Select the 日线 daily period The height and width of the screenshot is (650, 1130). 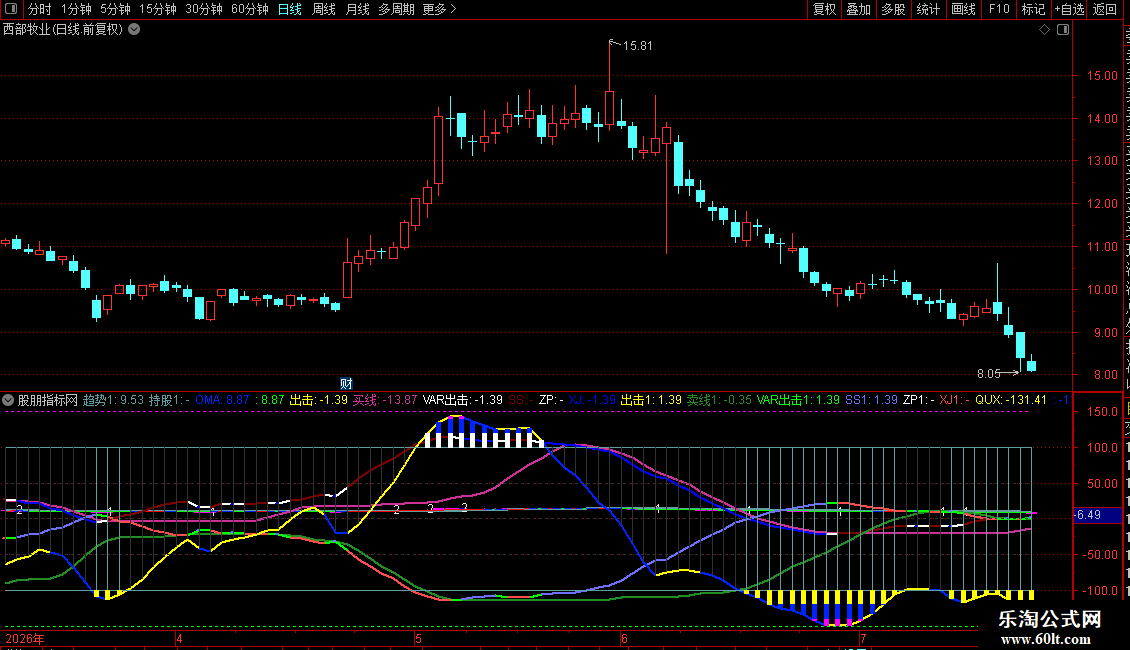tap(290, 9)
